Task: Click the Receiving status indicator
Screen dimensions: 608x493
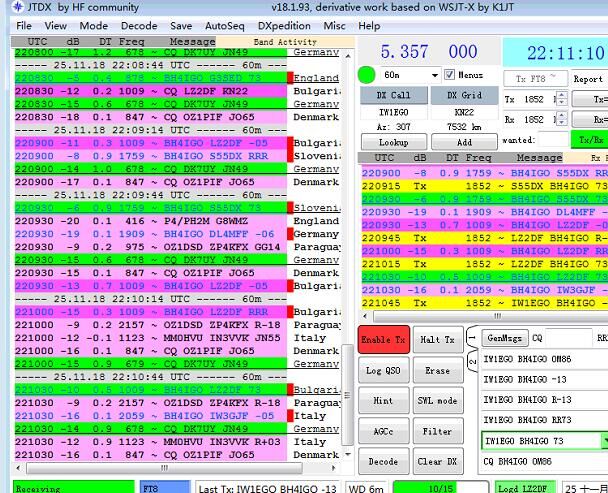Action: [73, 488]
